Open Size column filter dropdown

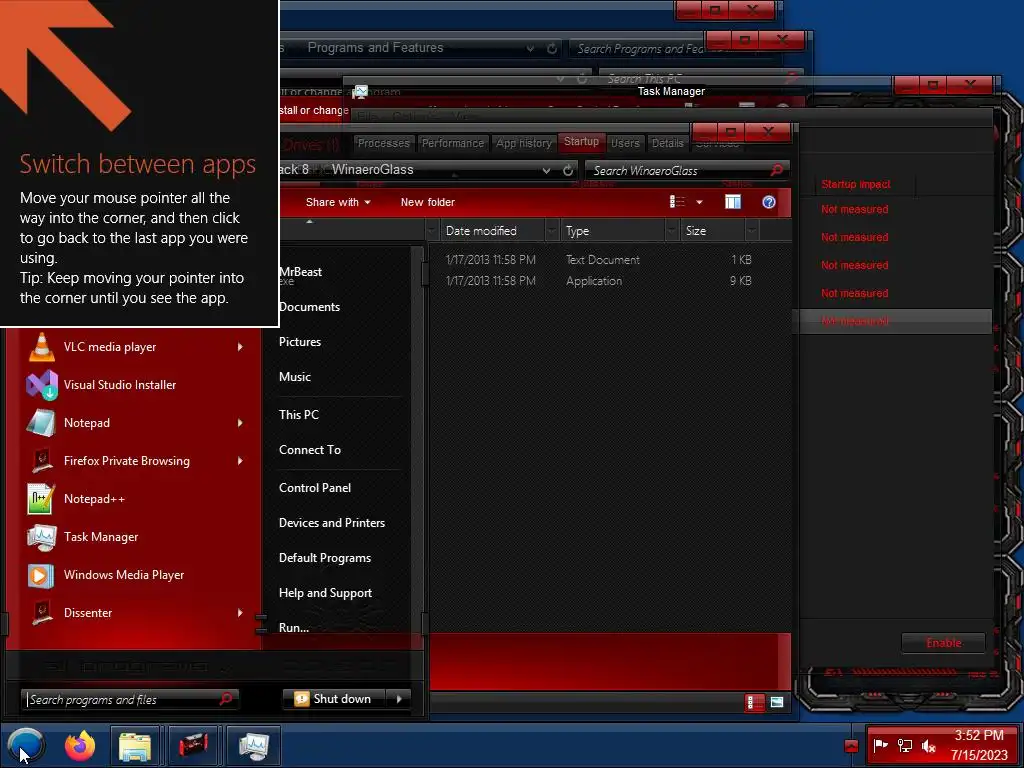[752, 231]
